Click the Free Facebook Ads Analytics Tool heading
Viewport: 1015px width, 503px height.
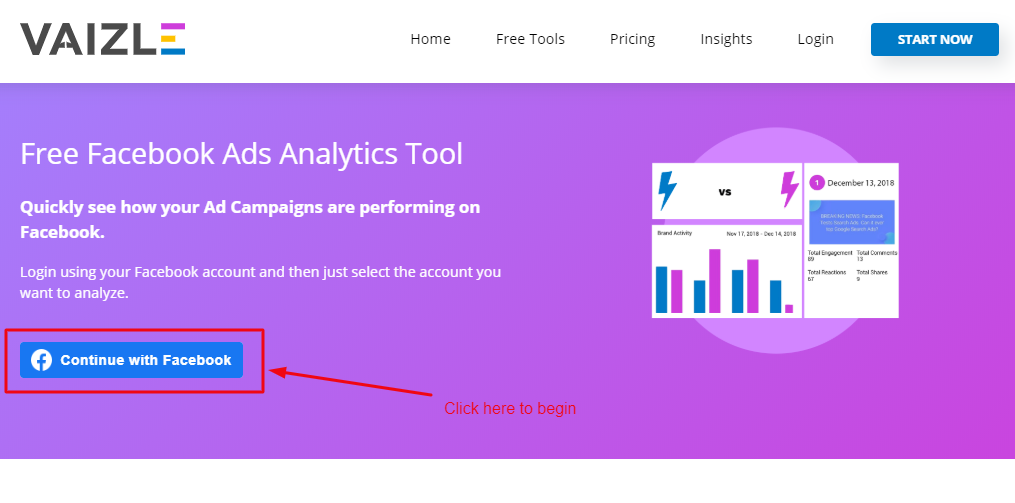[x=241, y=154]
